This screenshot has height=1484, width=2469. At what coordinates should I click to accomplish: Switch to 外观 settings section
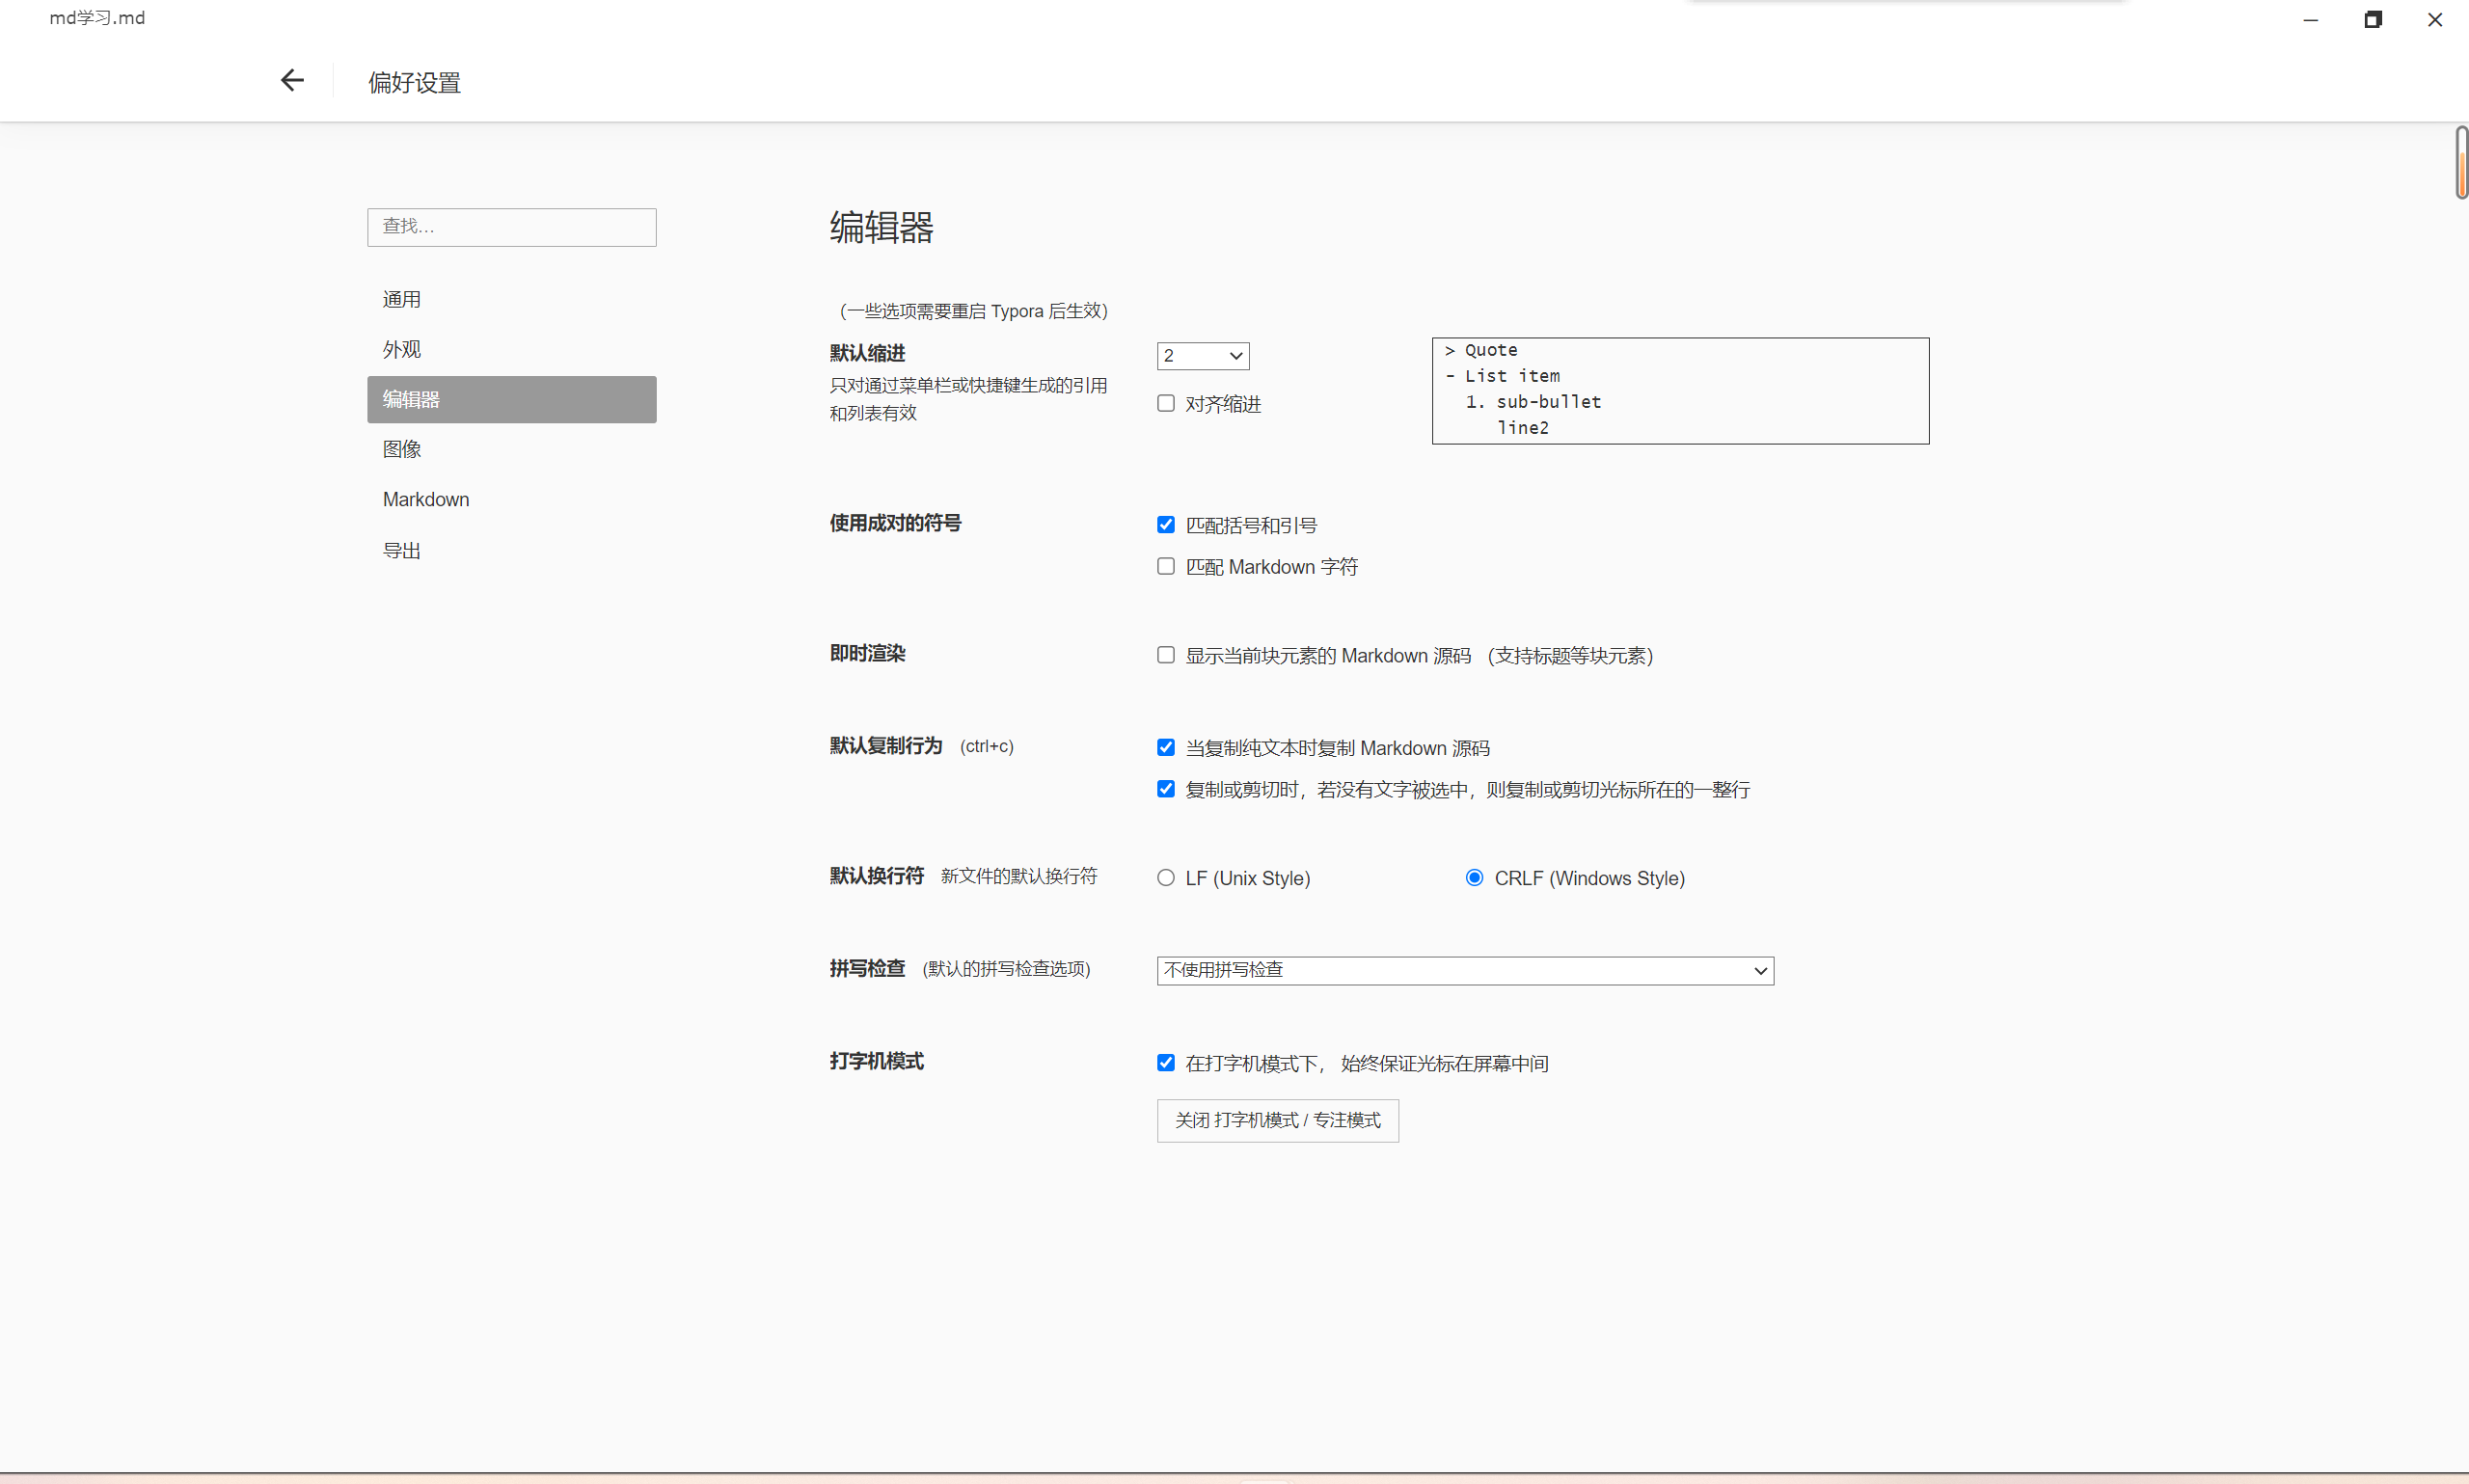402,349
